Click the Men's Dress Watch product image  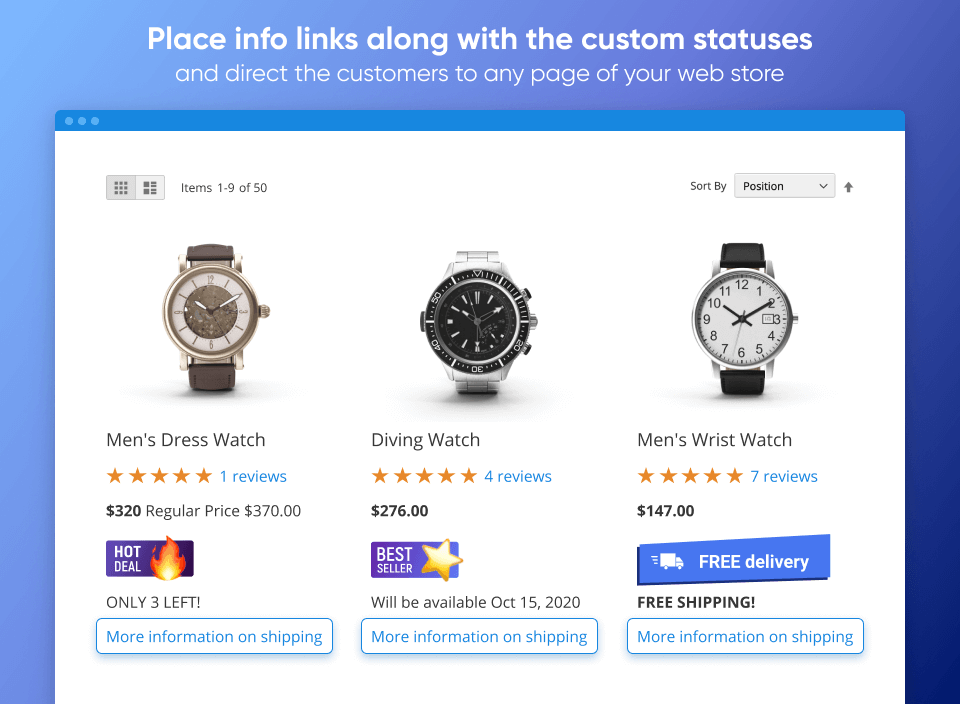(x=213, y=320)
